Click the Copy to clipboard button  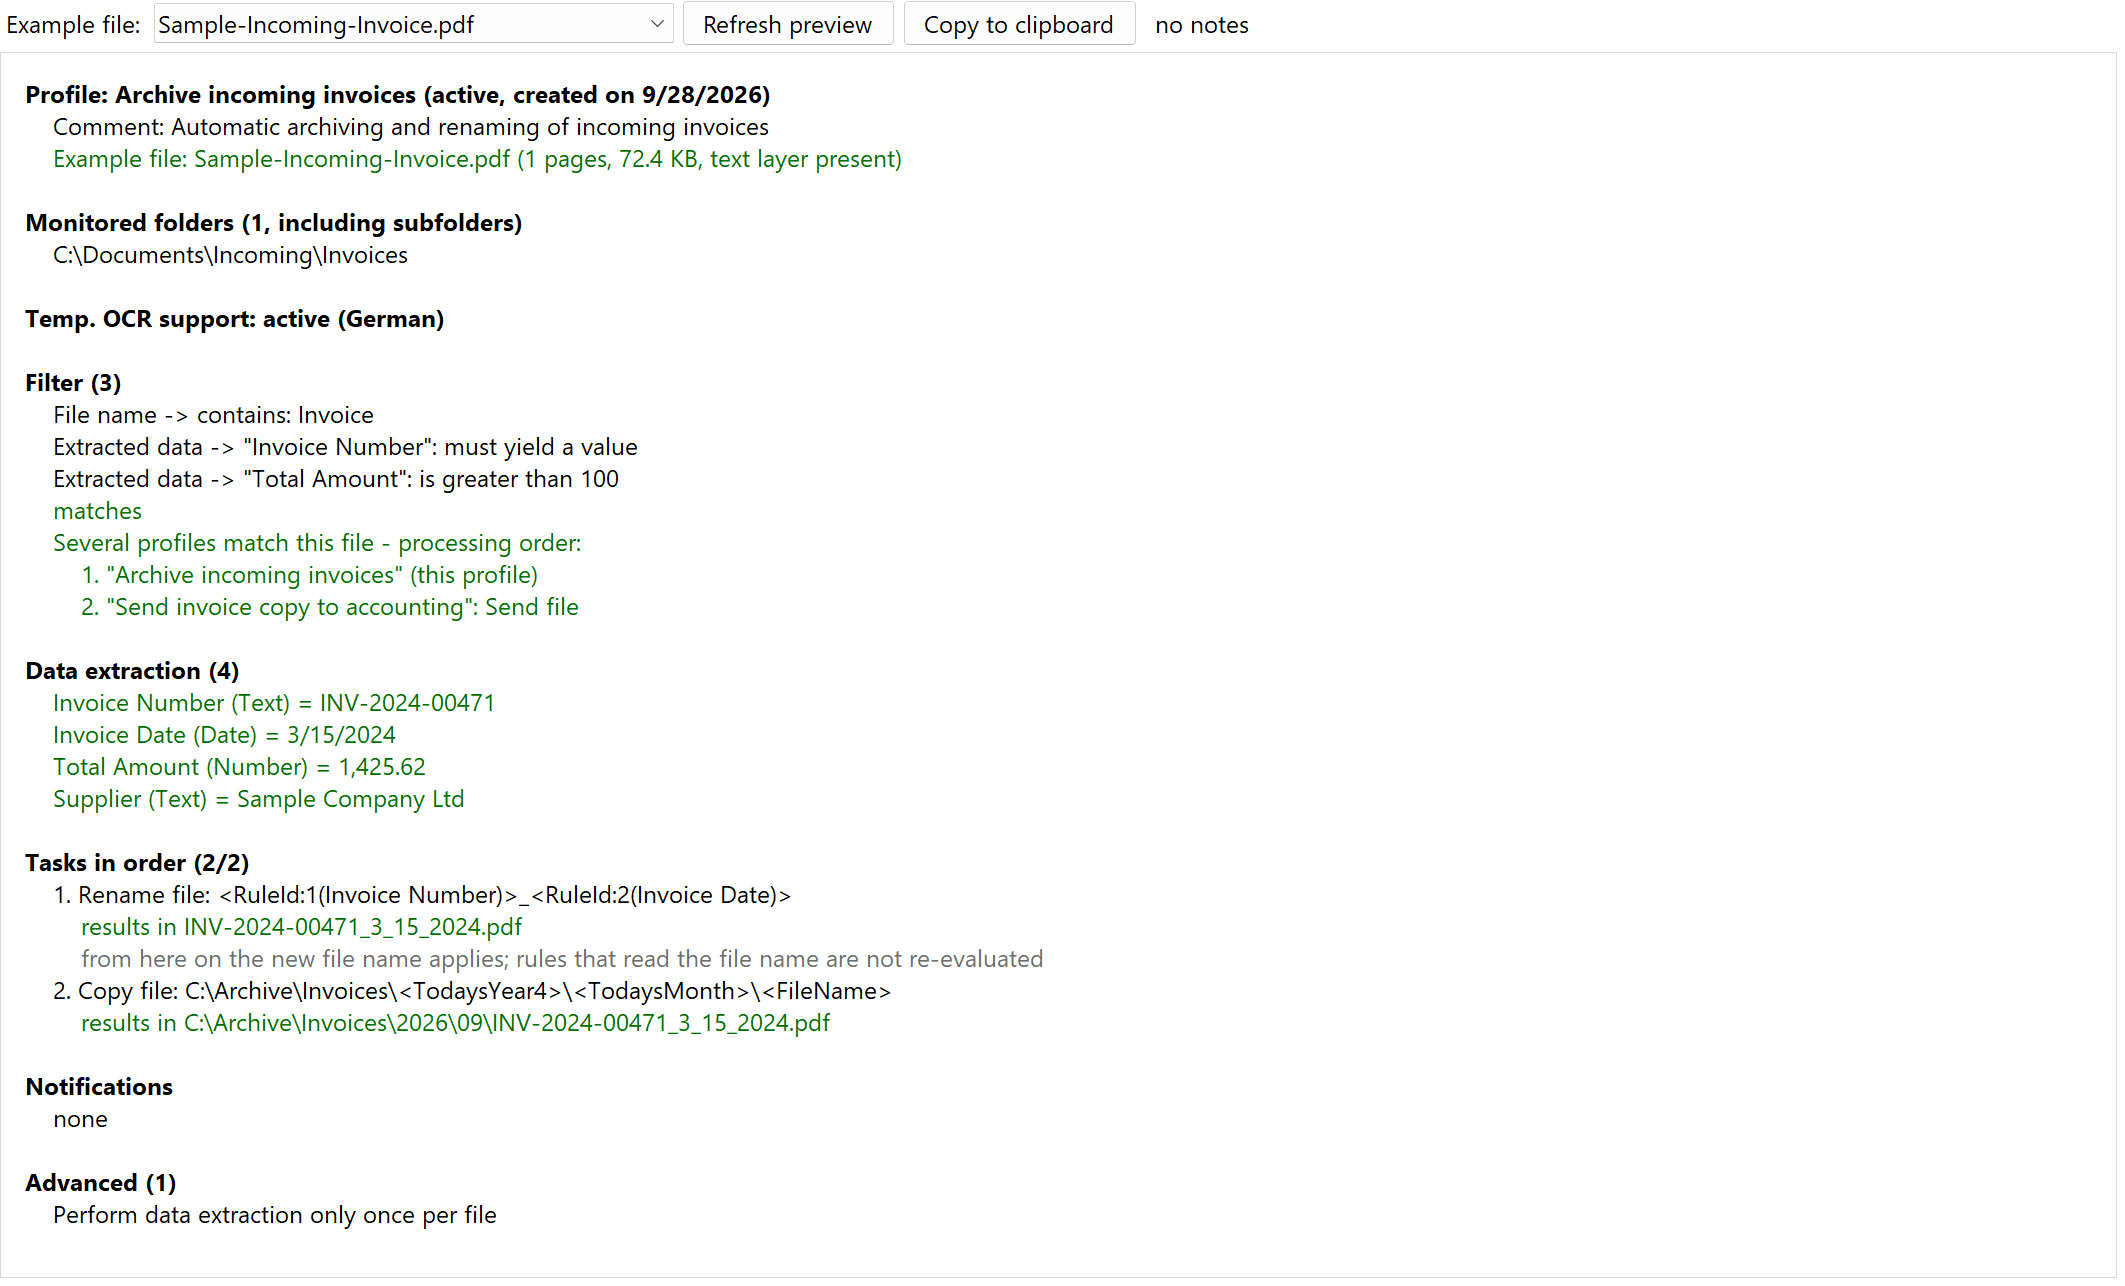click(x=1018, y=24)
